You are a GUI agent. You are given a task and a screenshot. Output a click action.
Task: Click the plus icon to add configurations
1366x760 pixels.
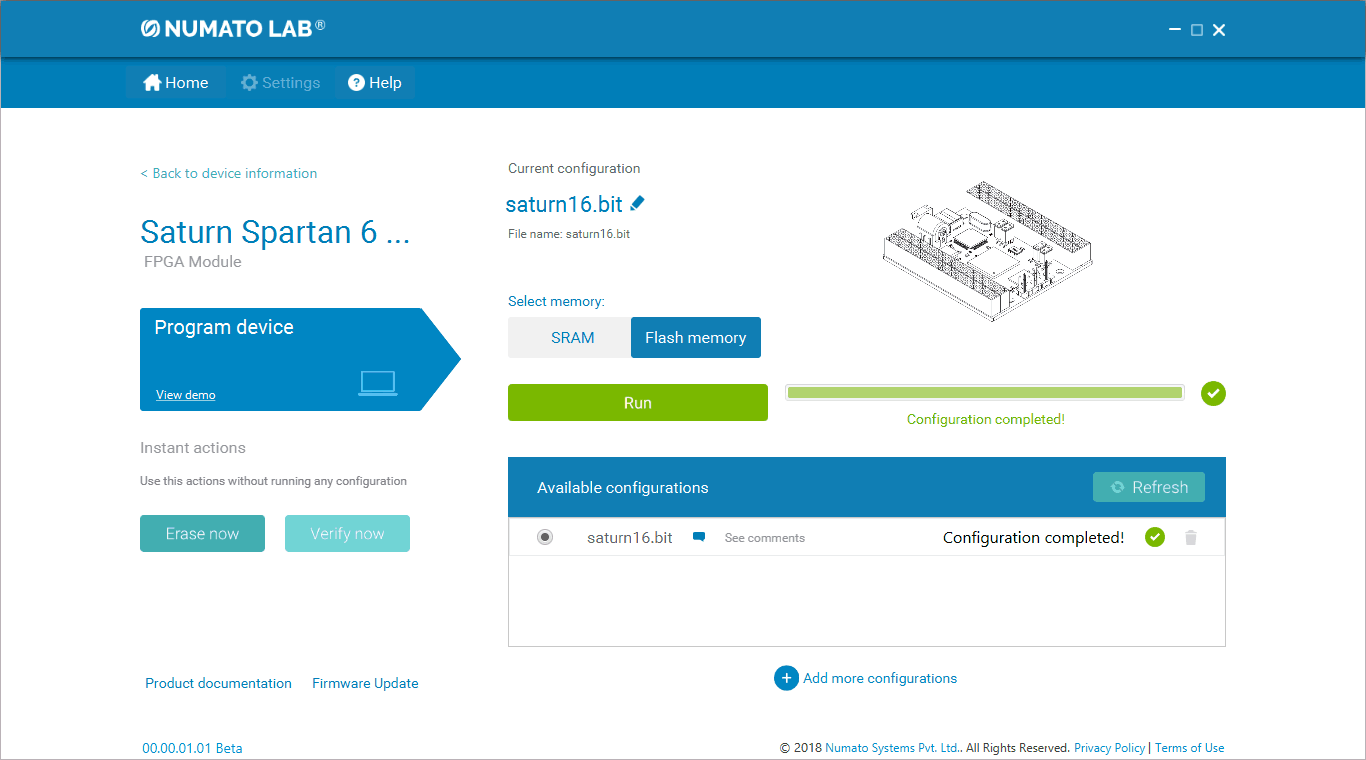(x=786, y=678)
